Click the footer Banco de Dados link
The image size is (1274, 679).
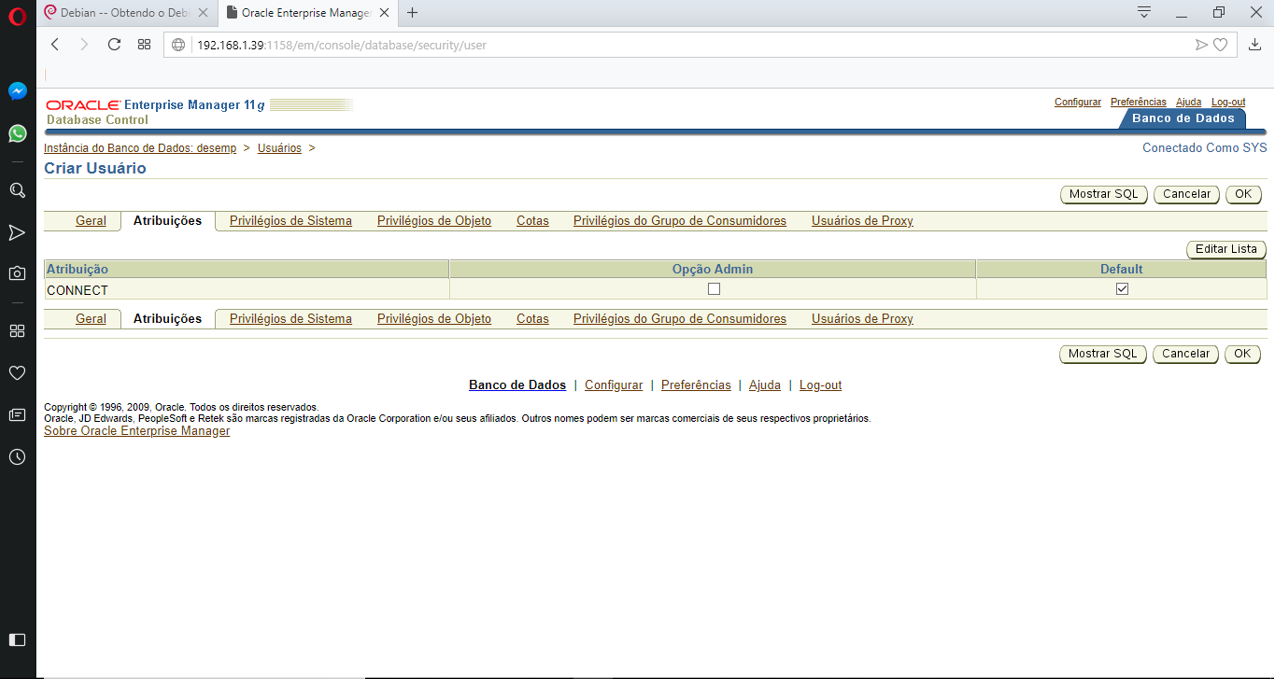[x=517, y=385]
